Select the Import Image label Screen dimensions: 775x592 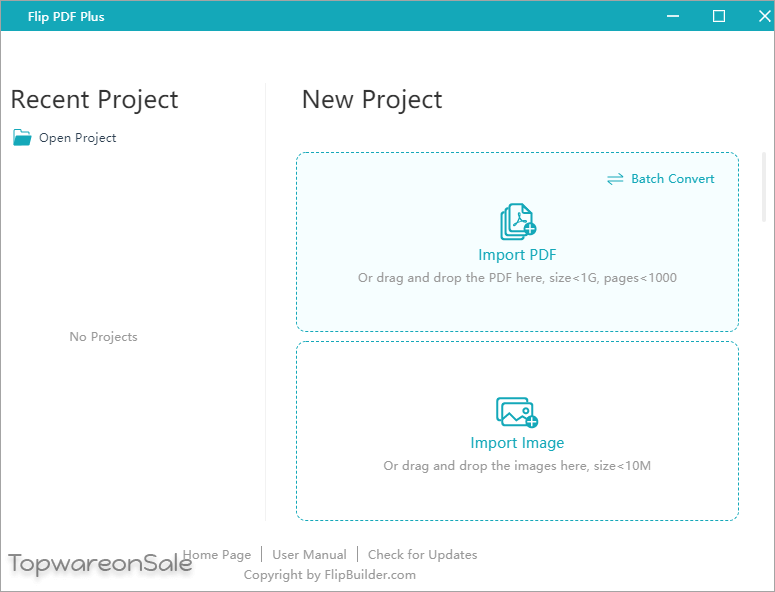click(x=517, y=443)
